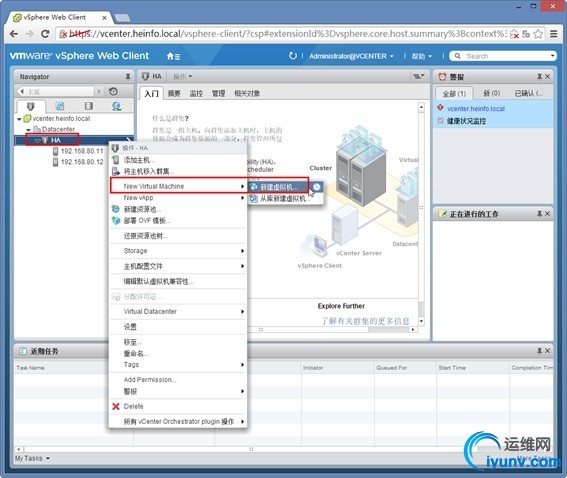Collapse the HA cluster node
Image resolution: width=567 pixels, height=478 pixels.
point(37,140)
